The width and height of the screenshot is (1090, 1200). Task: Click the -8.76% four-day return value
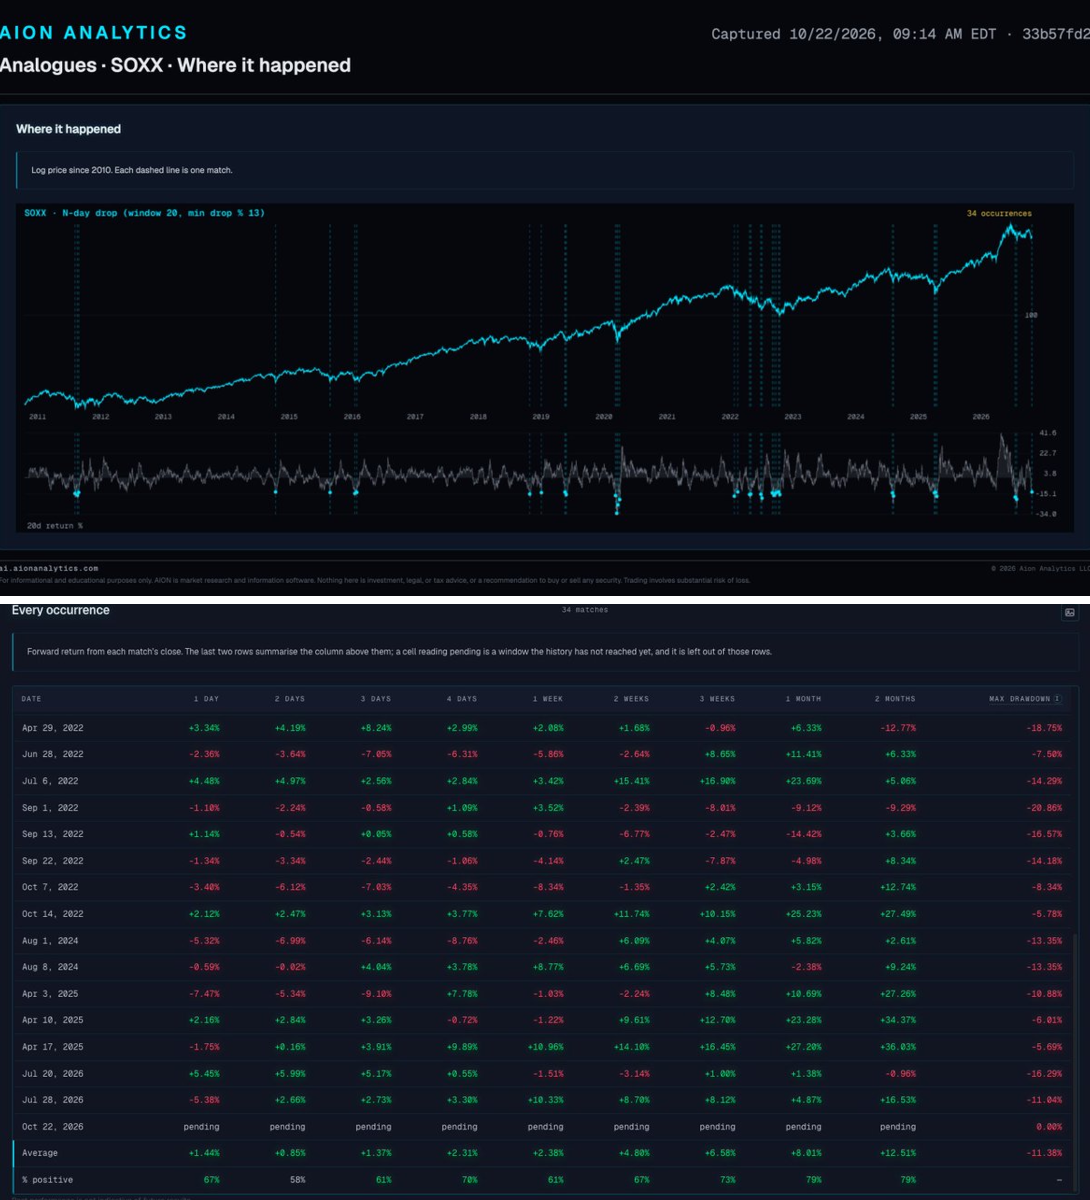click(462, 941)
